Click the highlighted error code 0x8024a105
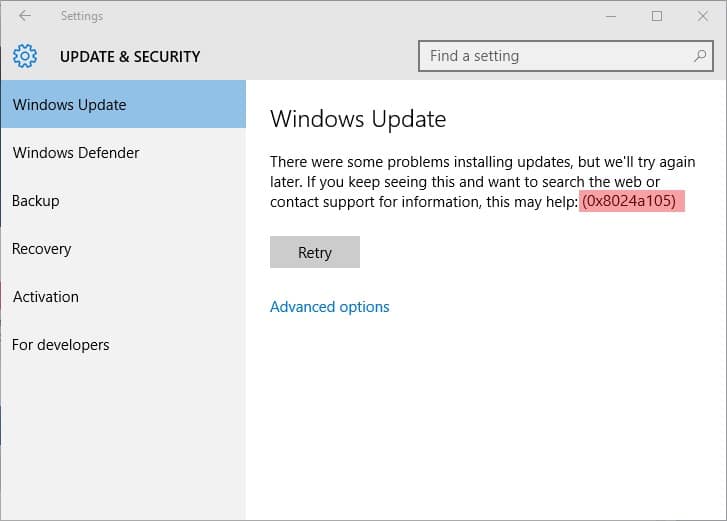The image size is (727, 521). point(629,201)
